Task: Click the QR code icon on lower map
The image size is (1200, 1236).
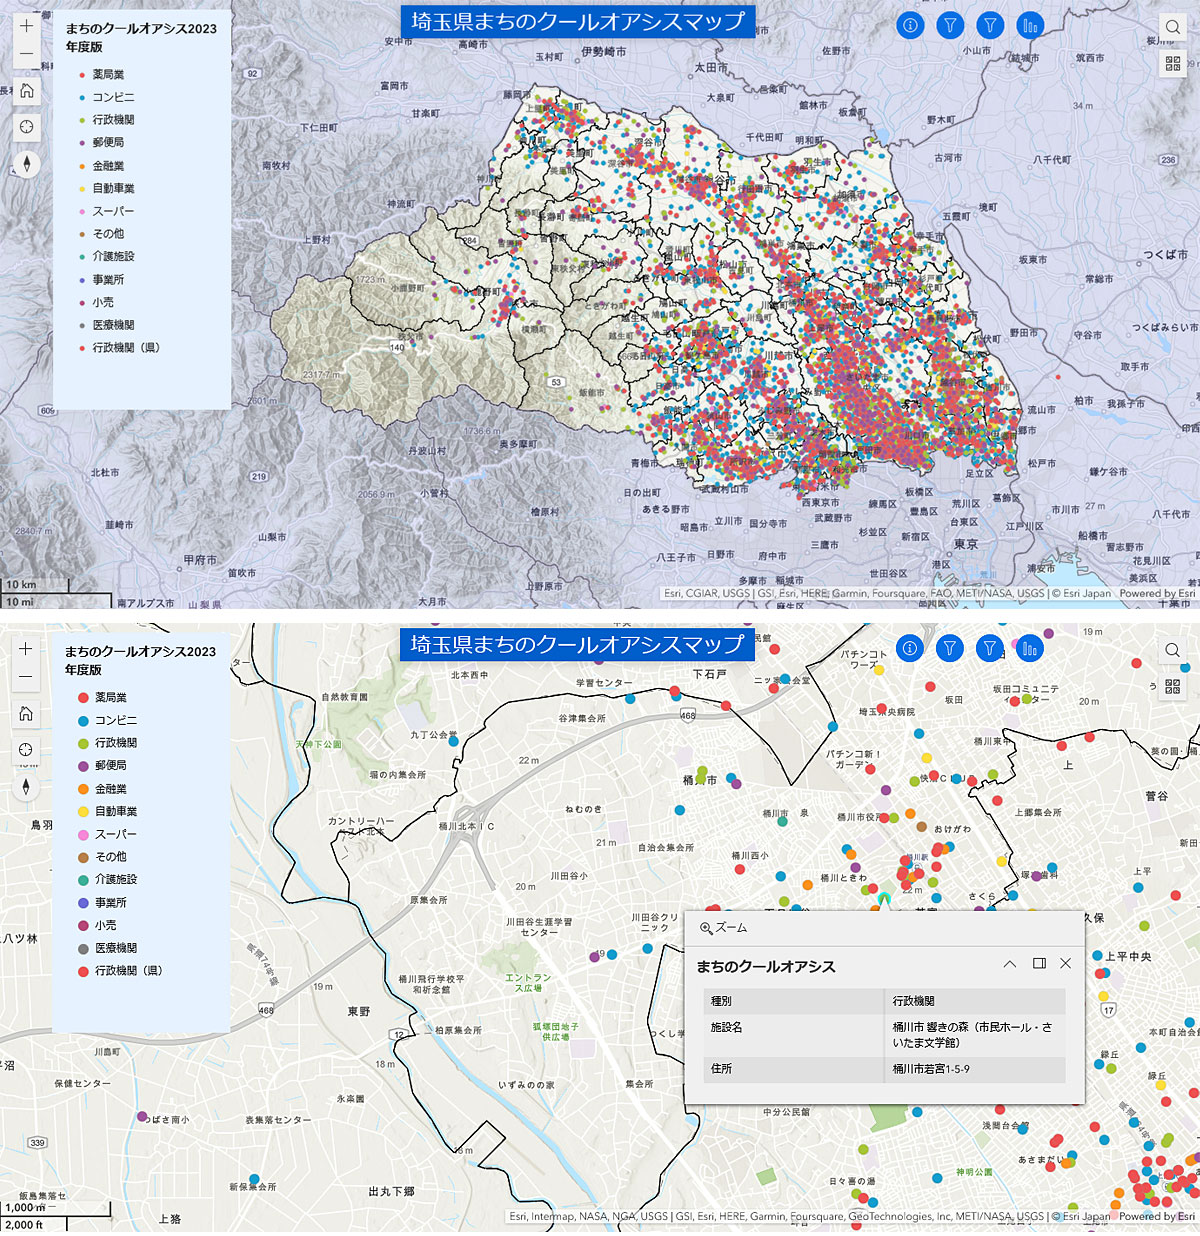Action: click(1173, 686)
